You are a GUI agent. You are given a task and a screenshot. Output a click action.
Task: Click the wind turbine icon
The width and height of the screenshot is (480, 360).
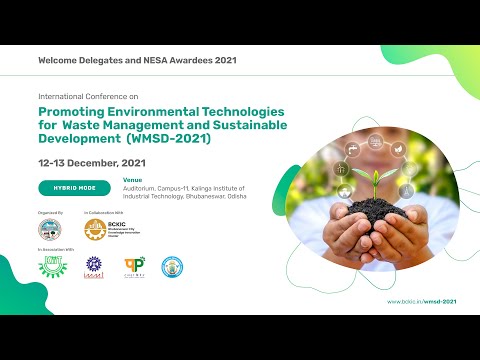click(x=341, y=169)
